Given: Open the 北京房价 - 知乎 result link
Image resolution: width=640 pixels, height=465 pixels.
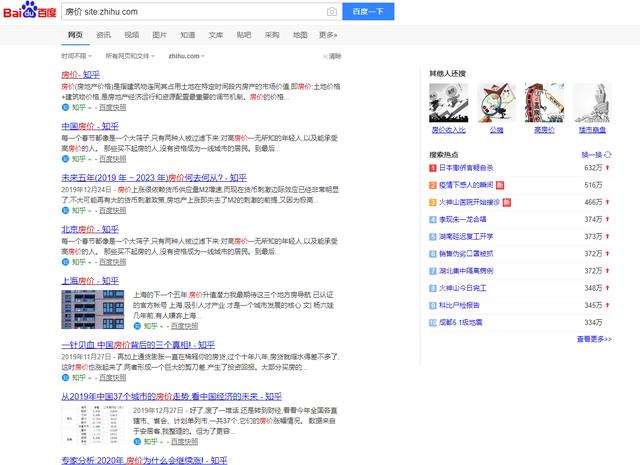Looking at the screenshot, I should tap(90, 229).
